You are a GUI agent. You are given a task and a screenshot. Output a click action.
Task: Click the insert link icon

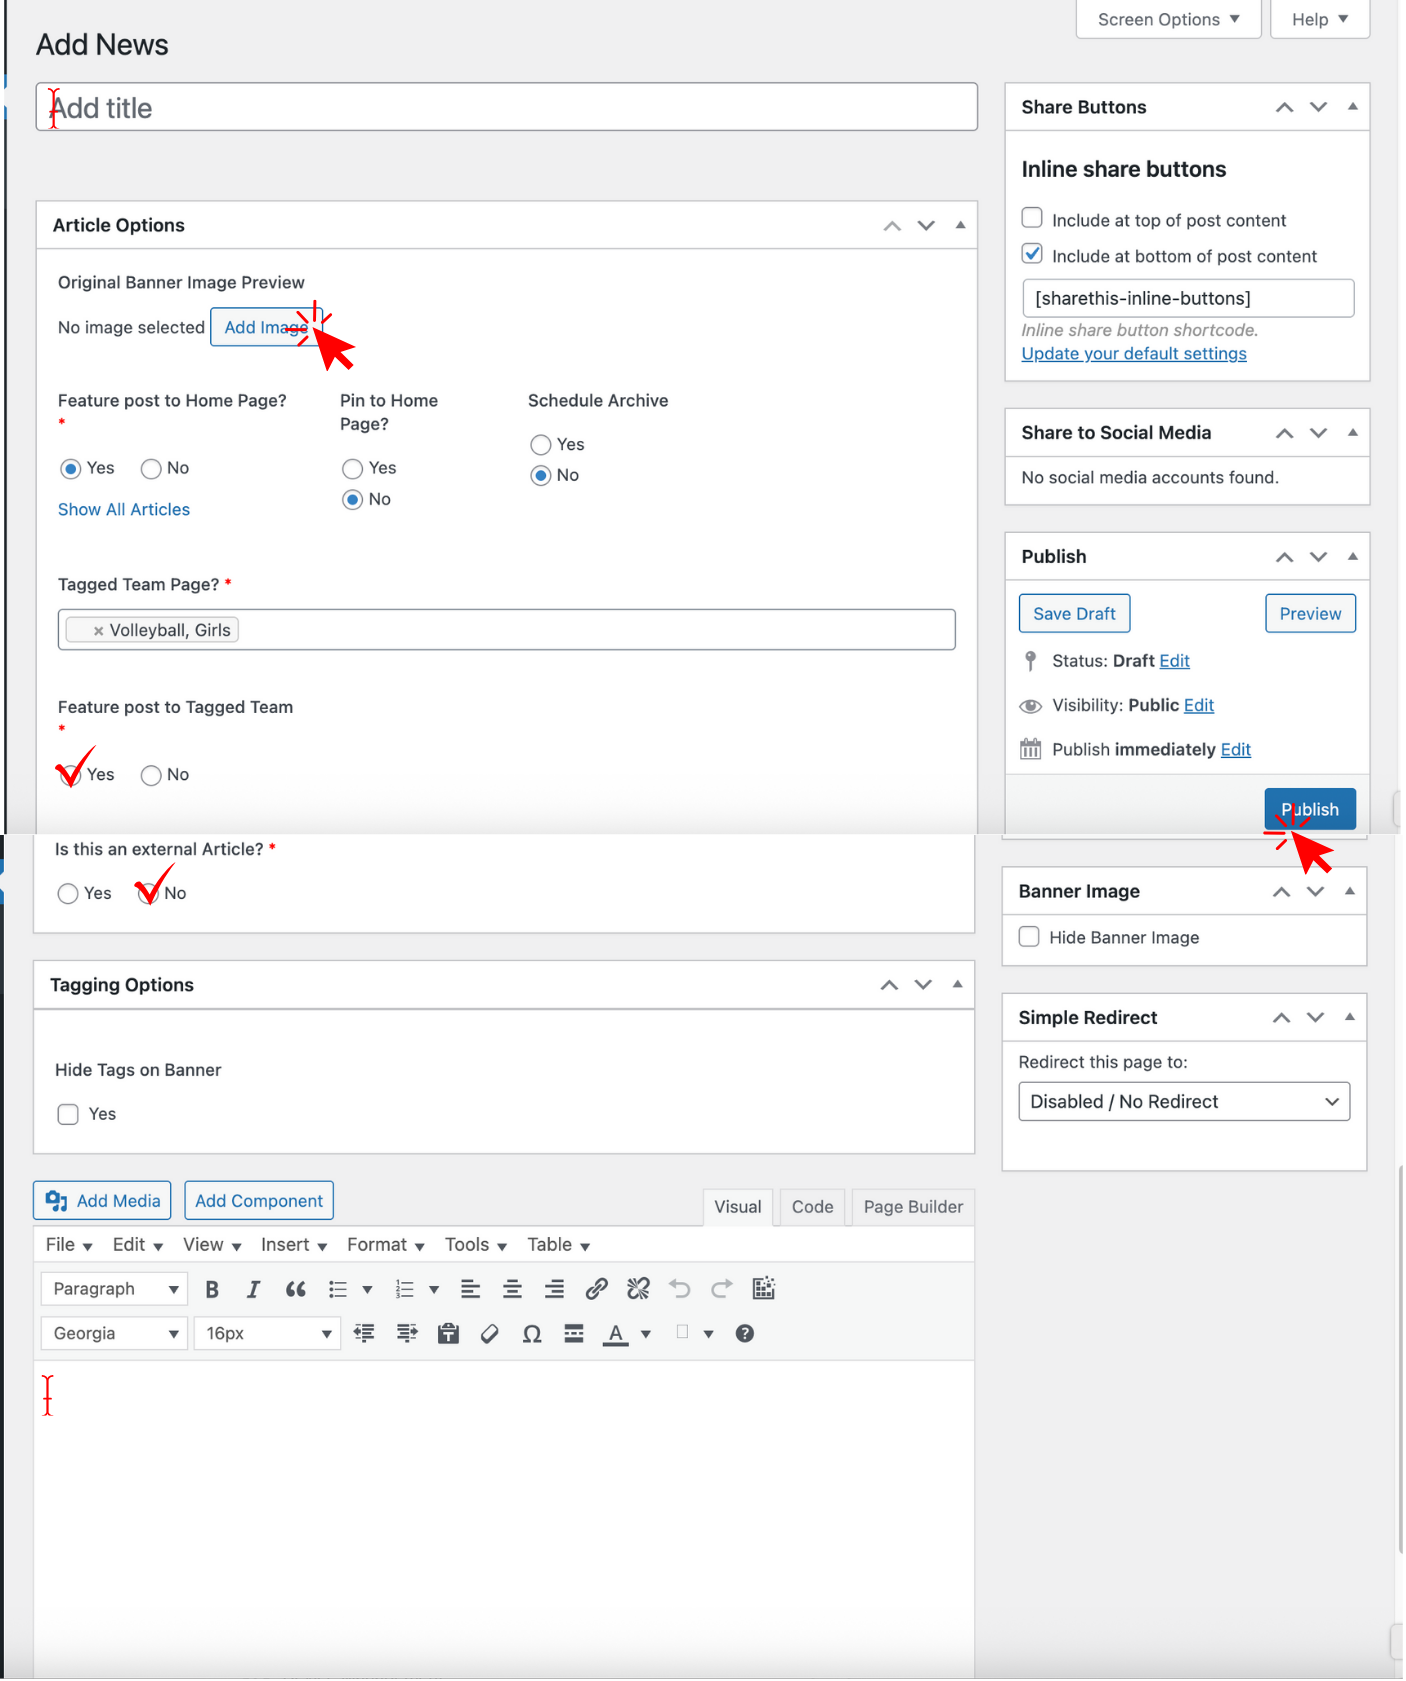(596, 1290)
